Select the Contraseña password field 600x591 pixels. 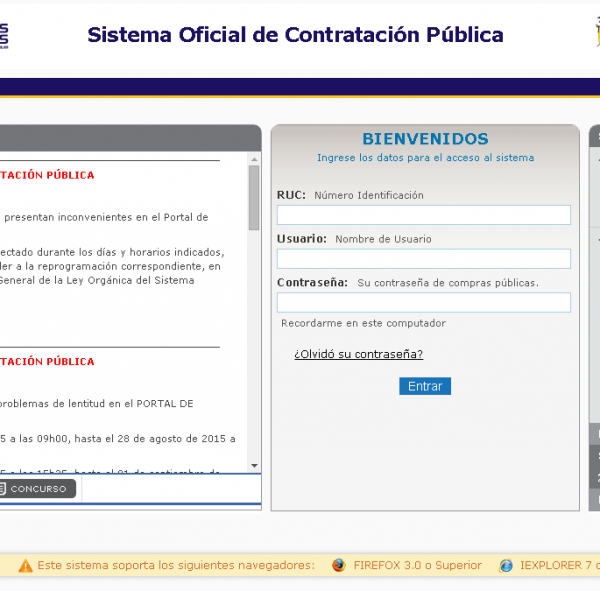(x=423, y=302)
